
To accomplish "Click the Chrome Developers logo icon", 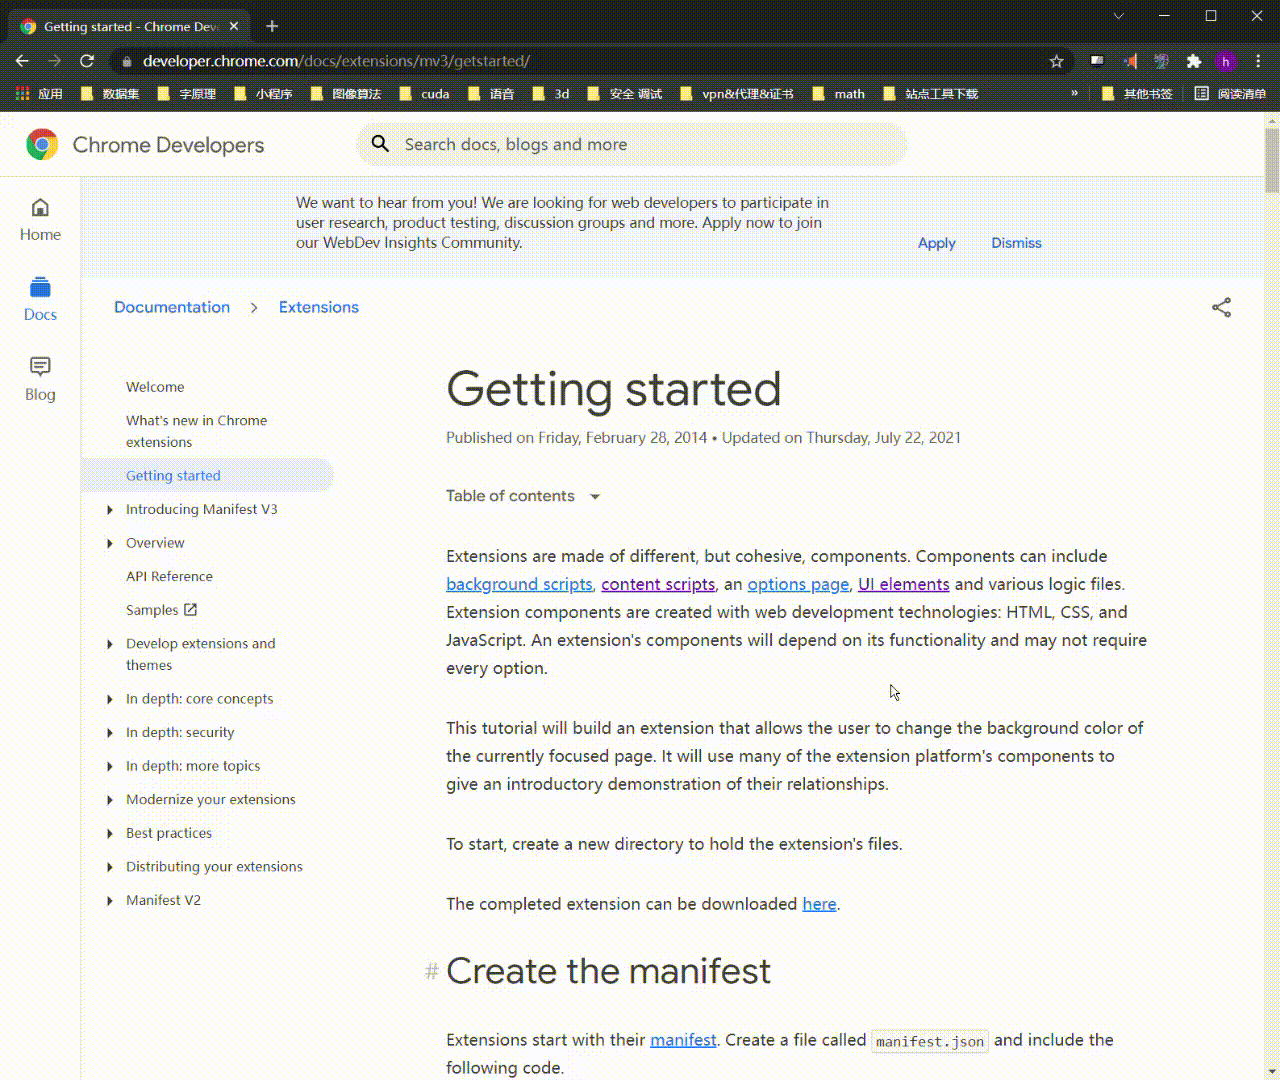I will click(x=42, y=145).
